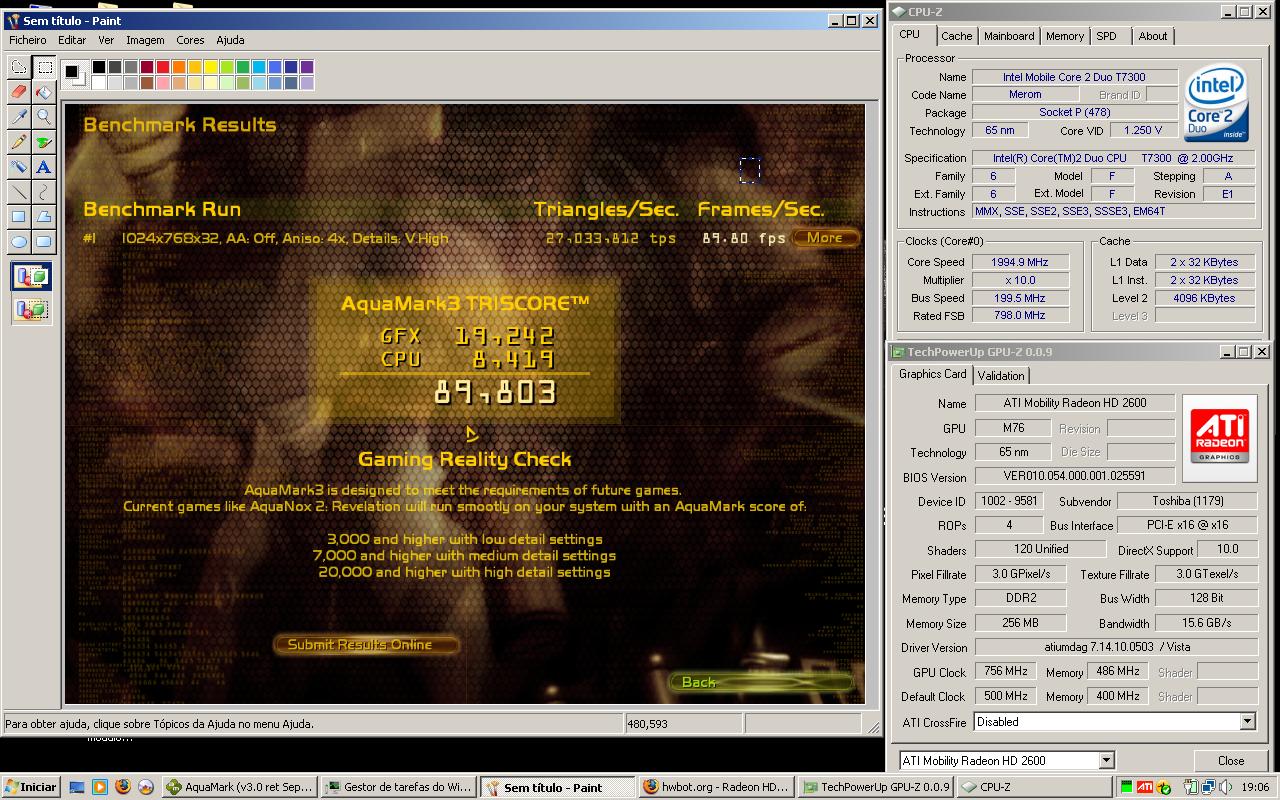The width and height of the screenshot is (1280, 800).
Task: Click the Close button in GPU-Z
Action: point(1231,761)
